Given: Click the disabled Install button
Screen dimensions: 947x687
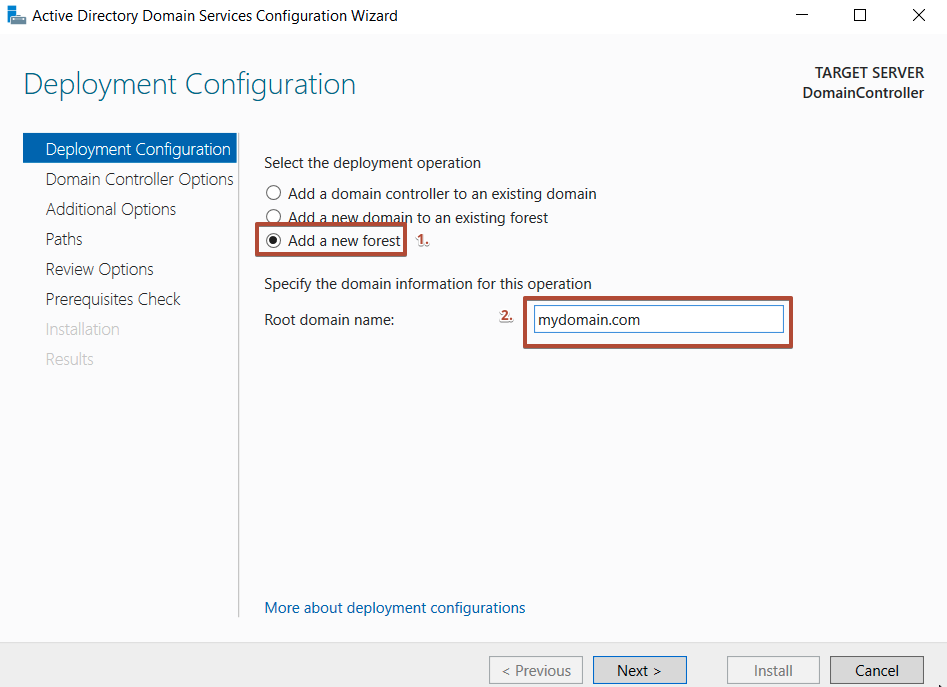Looking at the screenshot, I should 772,670.
